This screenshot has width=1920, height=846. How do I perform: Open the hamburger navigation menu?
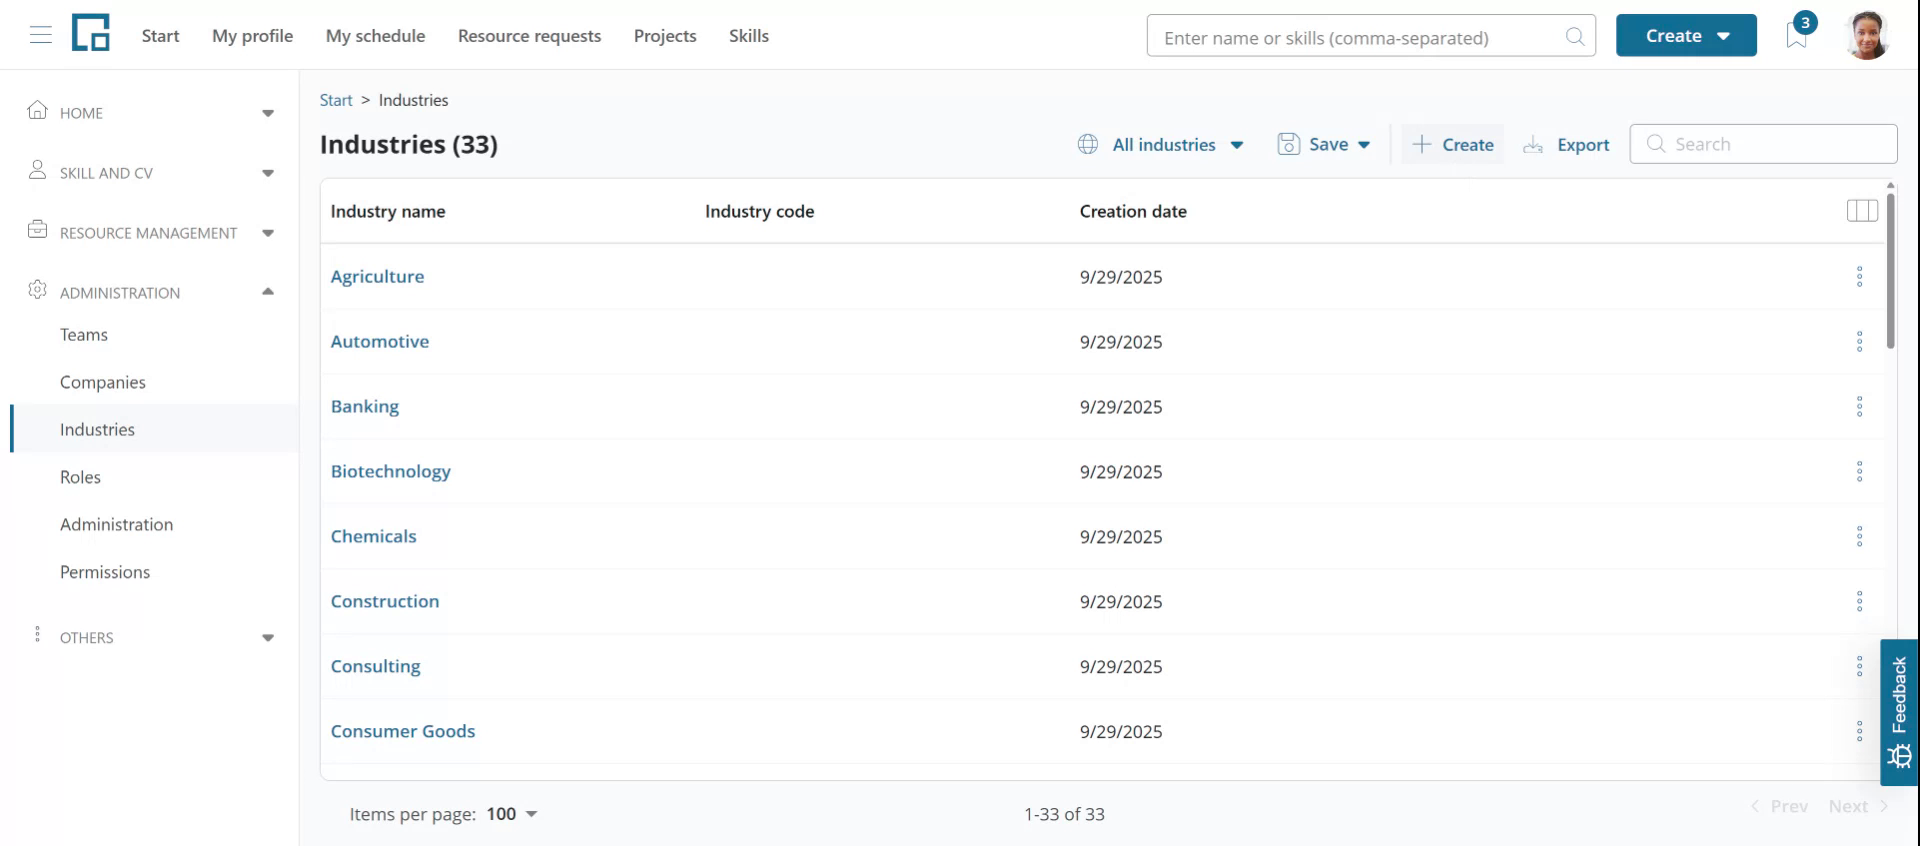pos(41,36)
